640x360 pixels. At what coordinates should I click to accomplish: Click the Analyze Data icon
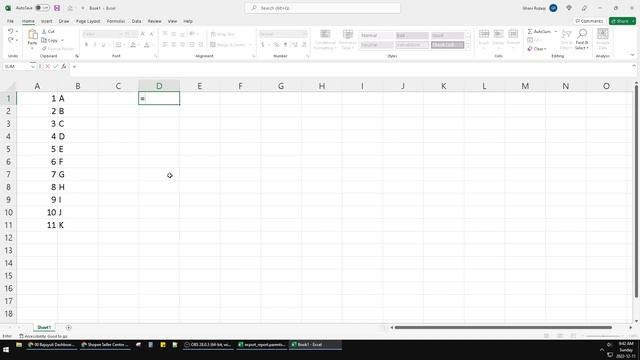click(x=602, y=39)
